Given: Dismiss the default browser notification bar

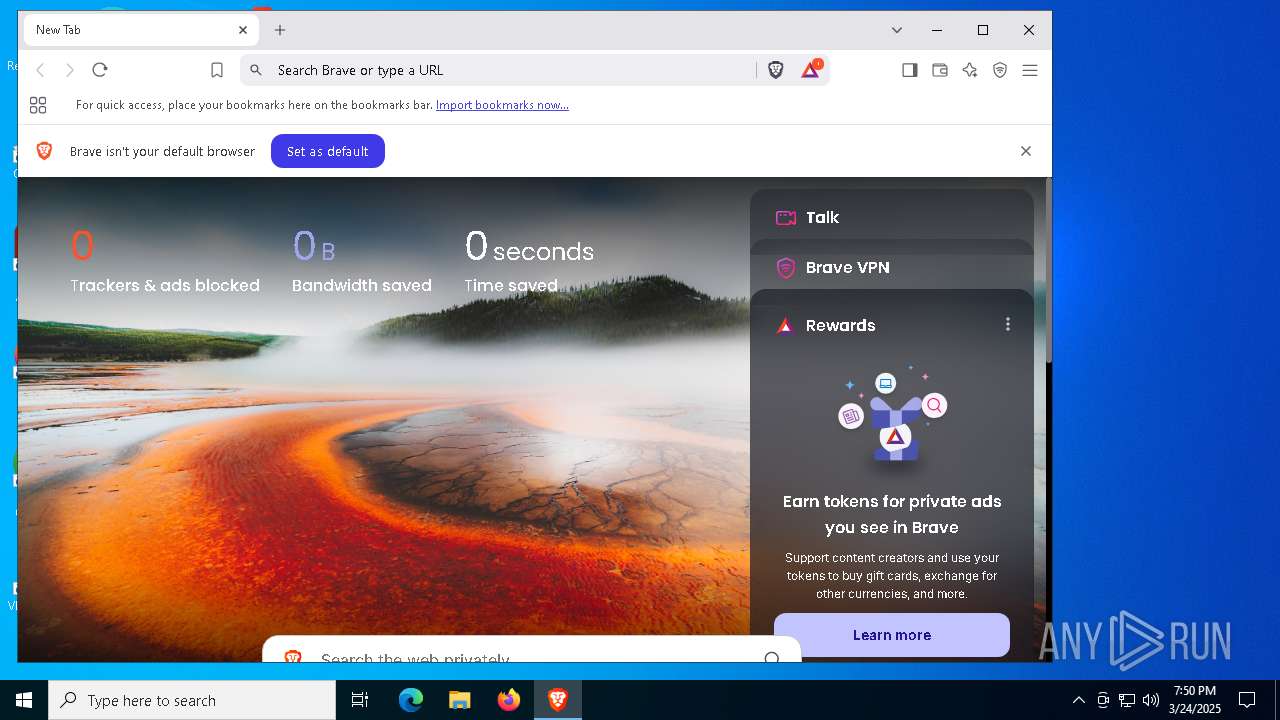Looking at the screenshot, I should point(1026,151).
